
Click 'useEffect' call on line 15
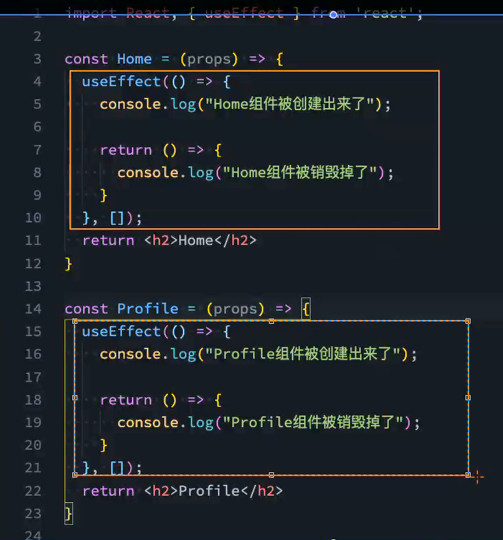[121, 332]
